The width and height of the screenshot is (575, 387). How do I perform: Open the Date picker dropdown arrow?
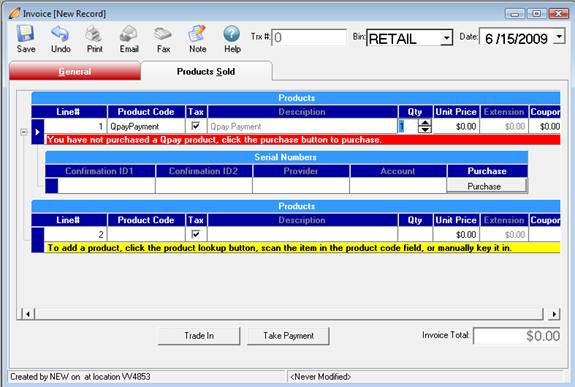(x=559, y=36)
